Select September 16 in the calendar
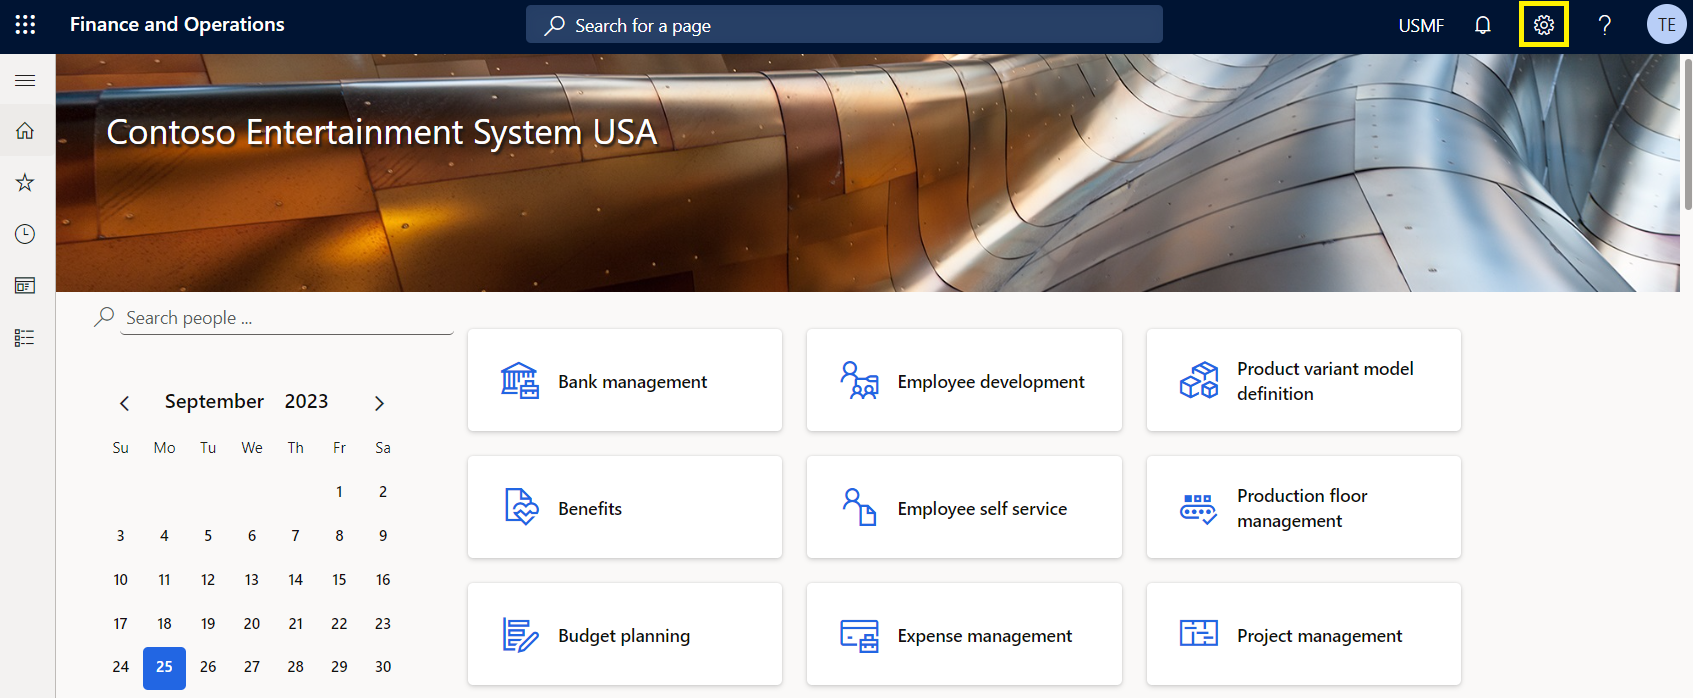Image resolution: width=1693 pixels, height=698 pixels. point(383,580)
